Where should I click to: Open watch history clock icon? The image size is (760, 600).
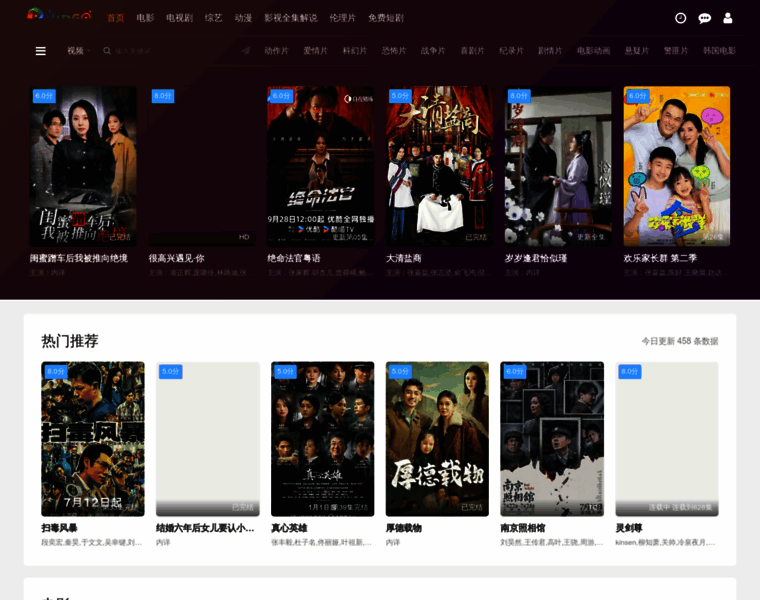(x=681, y=18)
